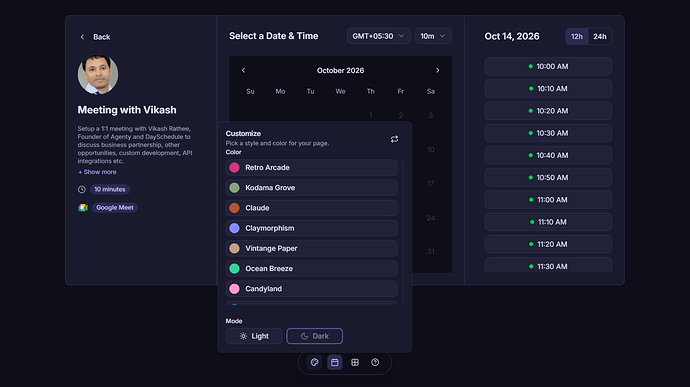The height and width of the screenshot is (387, 690).
Task: Click the October 2026 month label
Action: pos(340,70)
